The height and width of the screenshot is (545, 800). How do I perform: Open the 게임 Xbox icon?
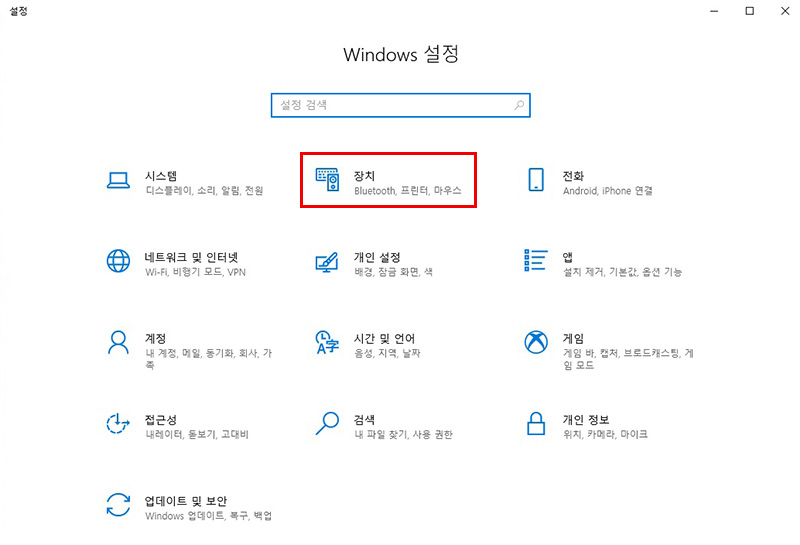pyautogui.click(x=536, y=342)
